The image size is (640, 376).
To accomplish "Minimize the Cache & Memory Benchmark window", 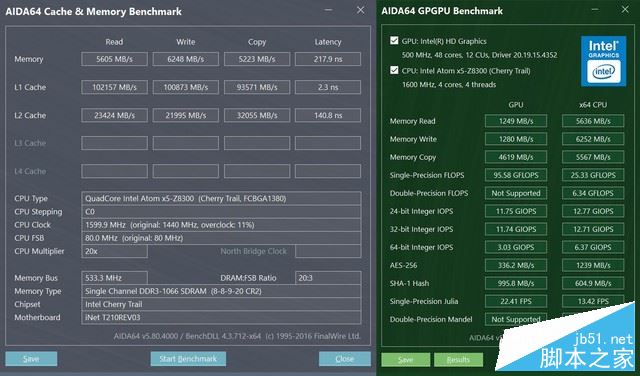I will click(x=329, y=10).
